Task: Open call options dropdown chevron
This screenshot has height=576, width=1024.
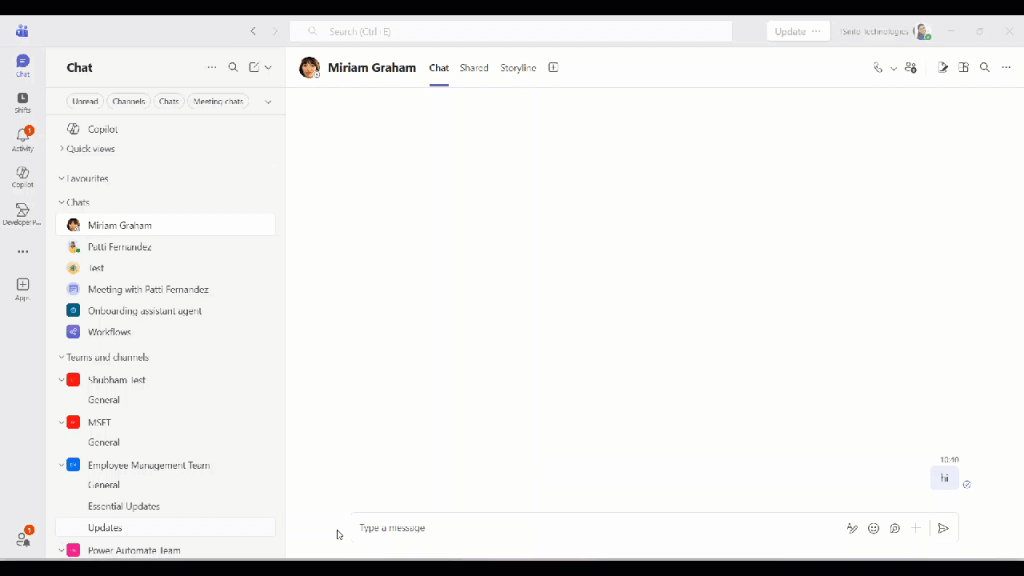Action: pyautogui.click(x=893, y=68)
